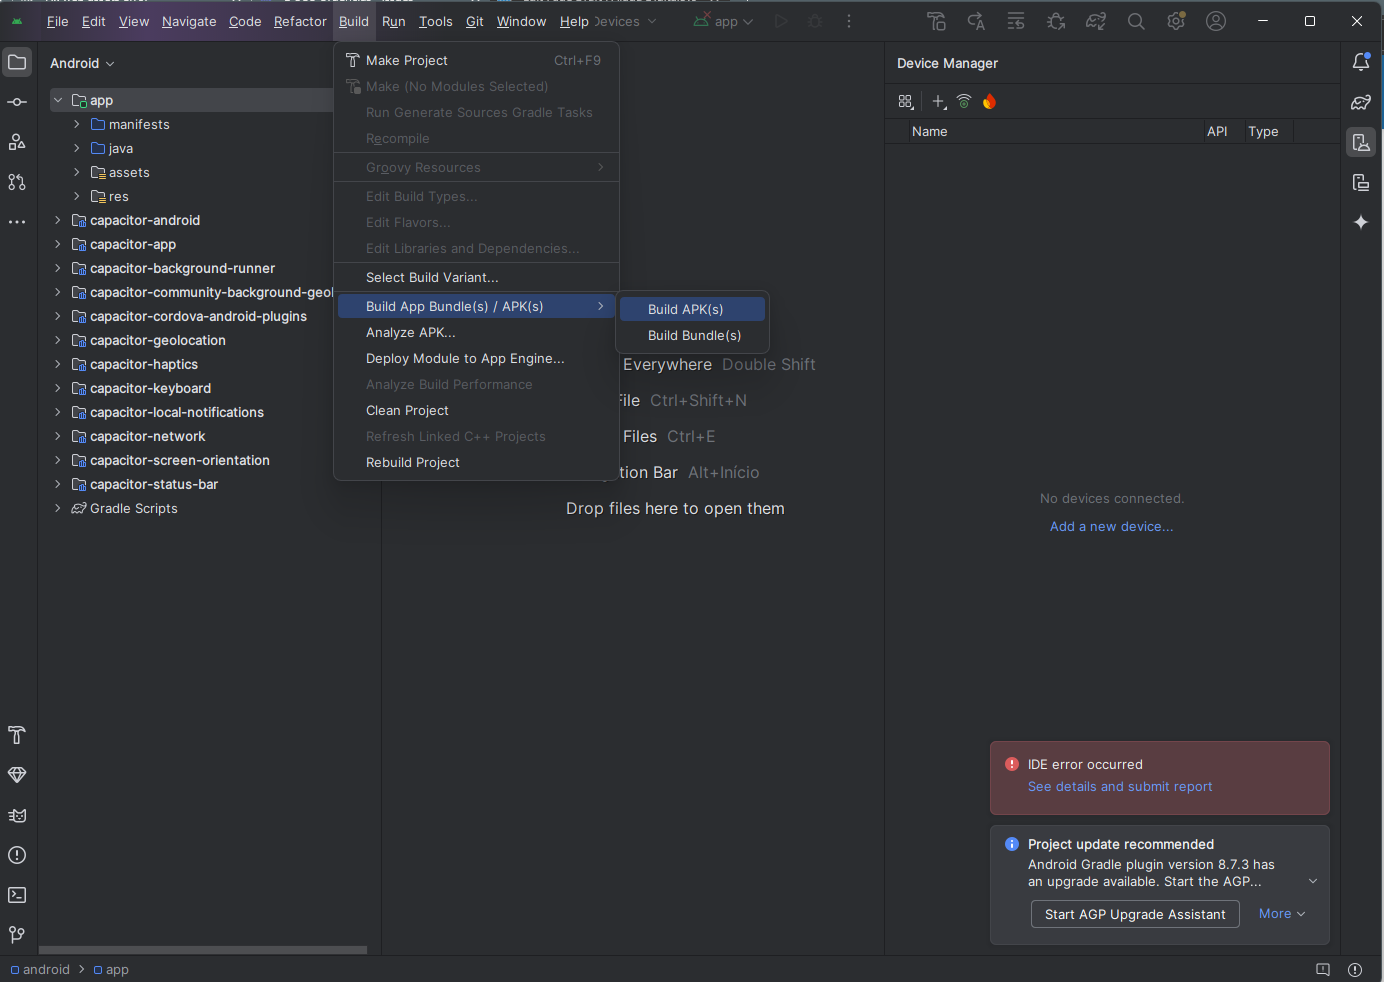
Task: Click the Search Everywhere magnifier icon
Action: [x=1136, y=21]
